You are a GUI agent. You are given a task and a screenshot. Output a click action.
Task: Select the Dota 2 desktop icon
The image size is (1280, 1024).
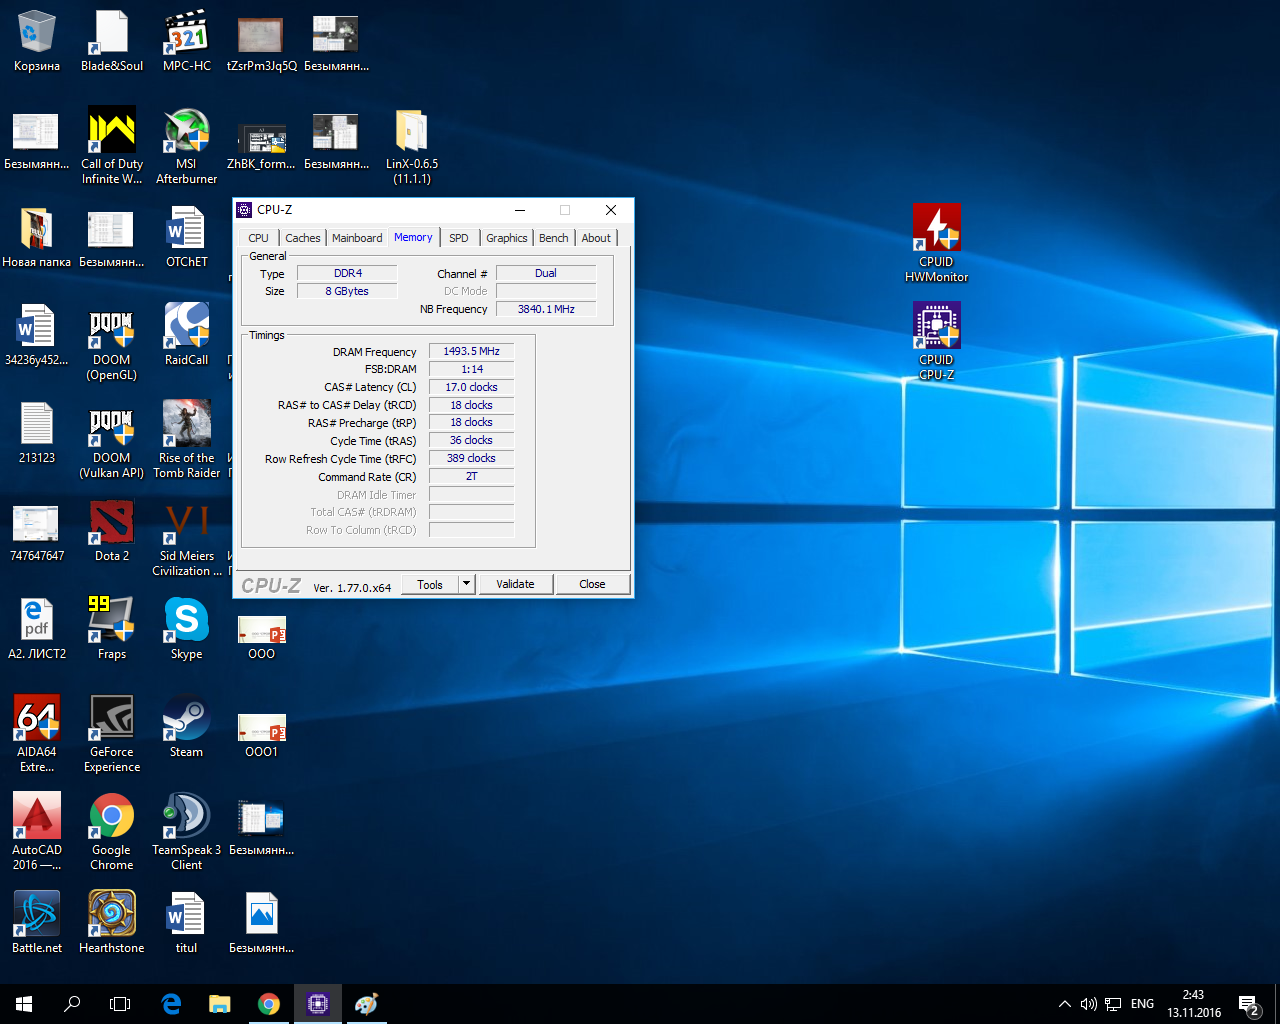point(111,524)
